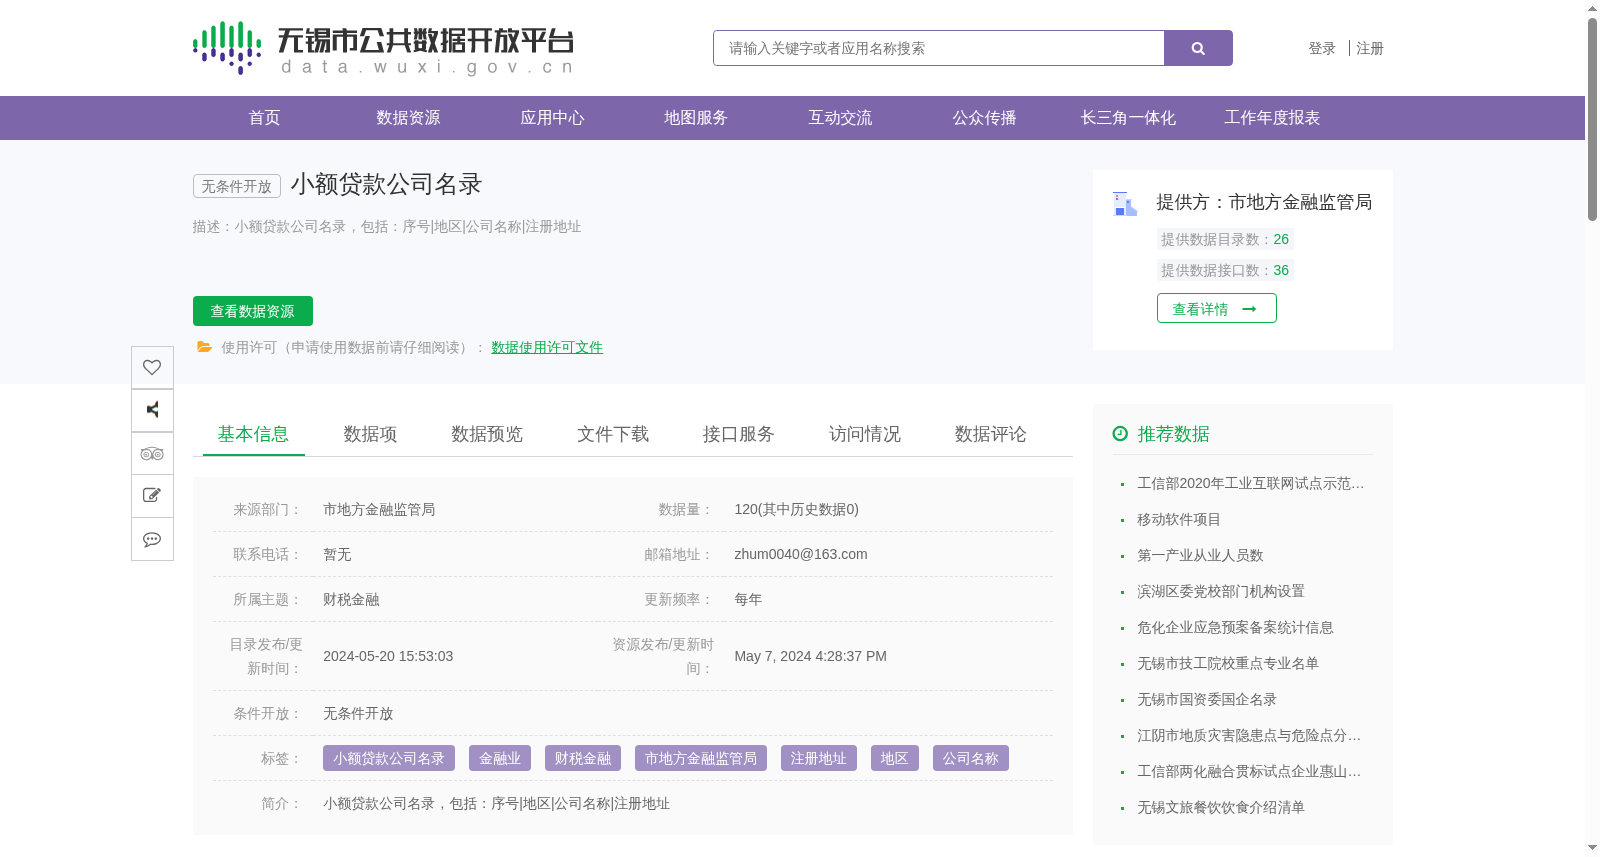The height and width of the screenshot is (857, 1600).
Task: Click the 注册 link
Action: pyautogui.click(x=1370, y=48)
